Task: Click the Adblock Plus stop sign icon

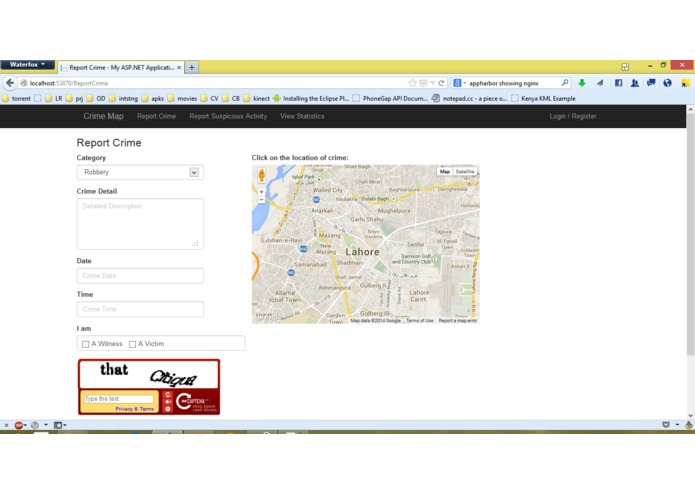Action: 18,425
